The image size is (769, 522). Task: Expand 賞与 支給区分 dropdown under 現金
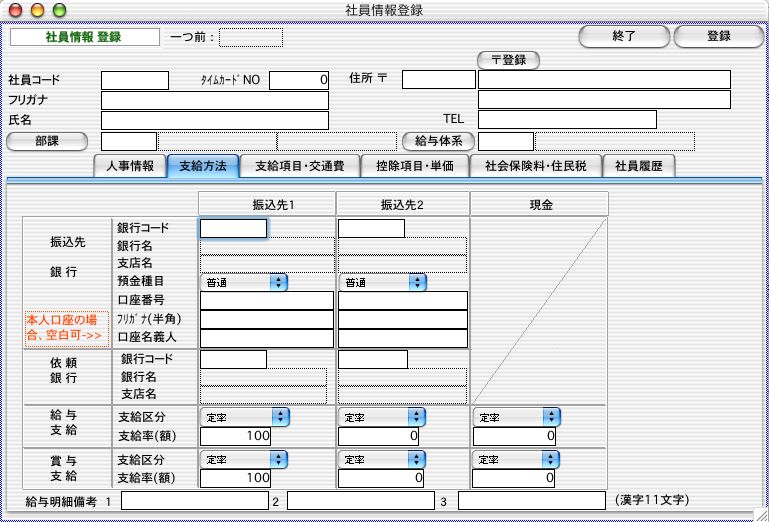[x=516, y=459]
